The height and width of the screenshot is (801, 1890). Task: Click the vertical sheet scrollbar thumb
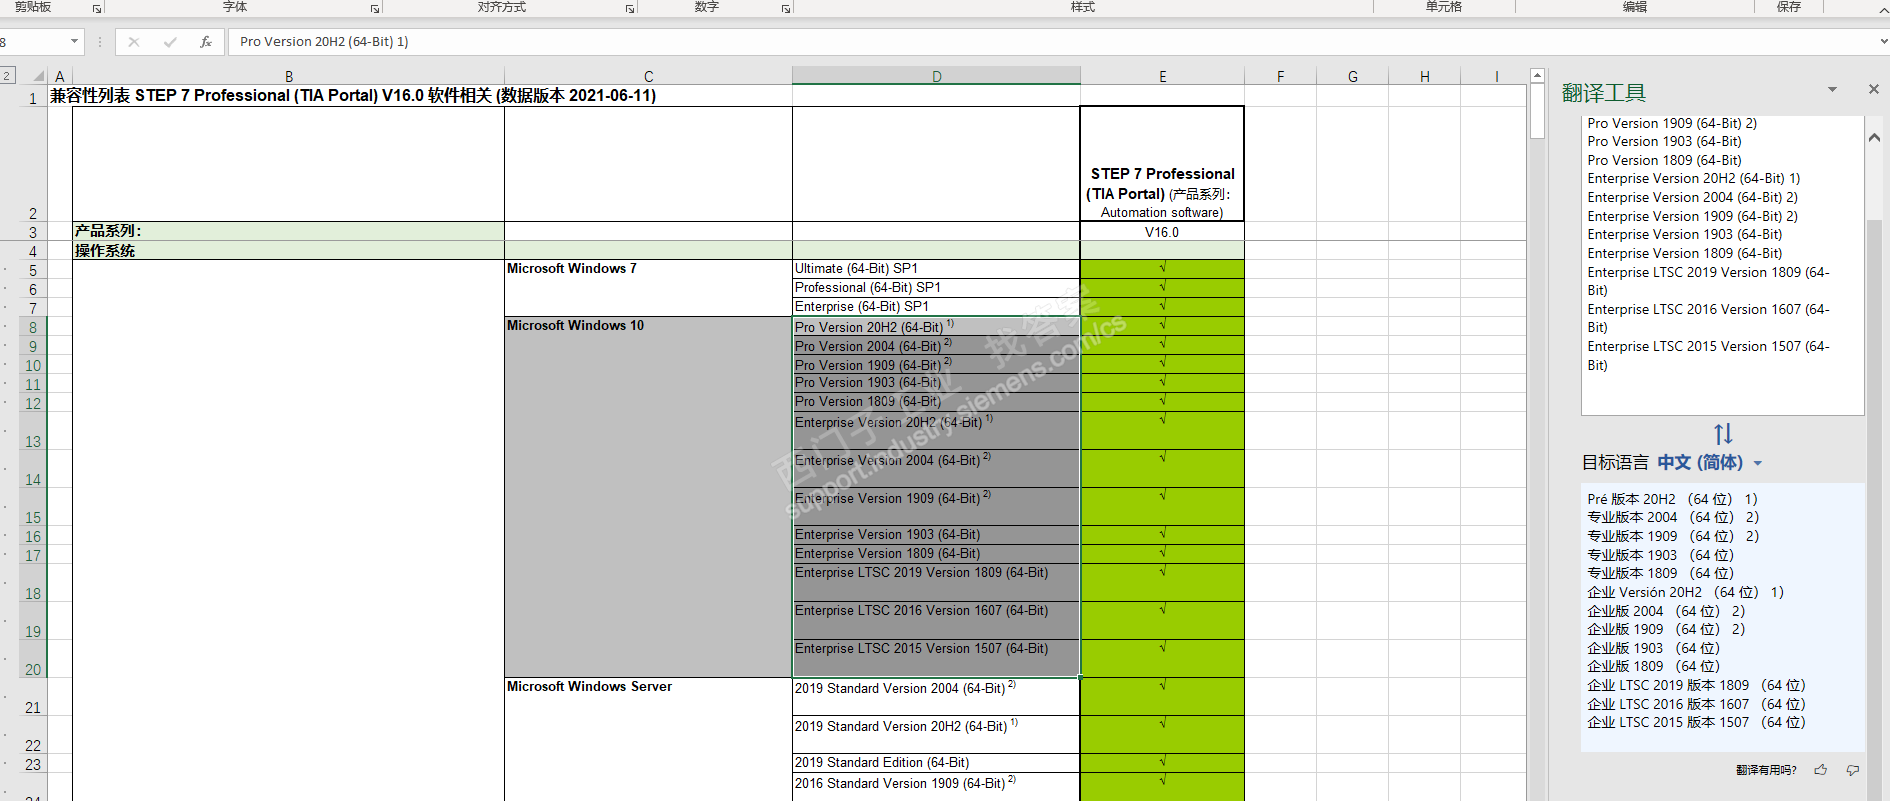coord(1537,111)
